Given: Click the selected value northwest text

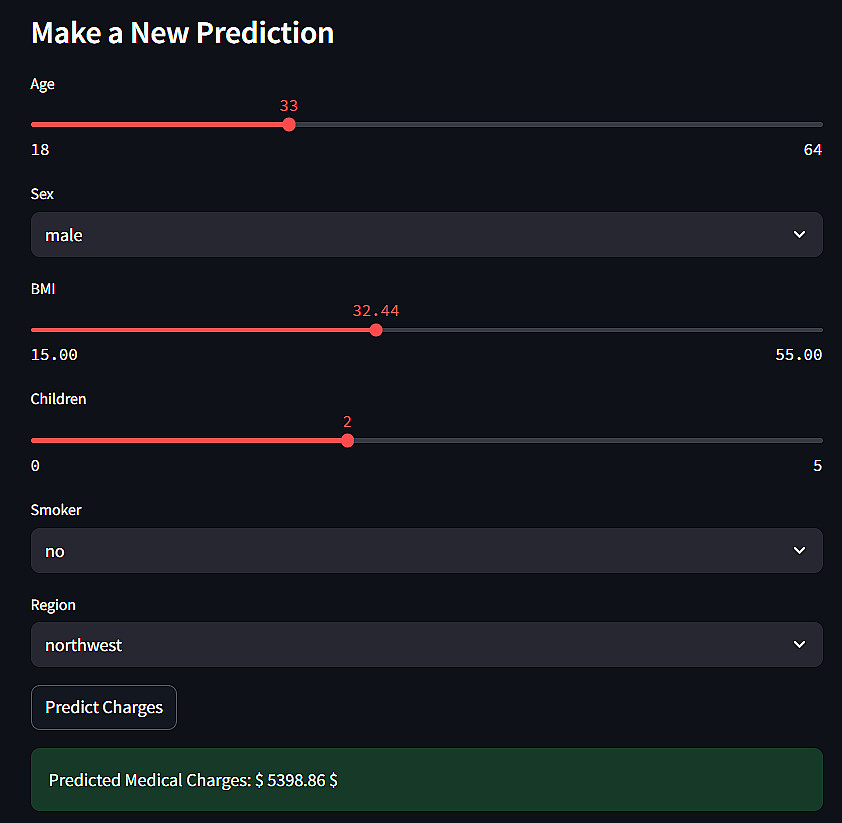Looking at the screenshot, I should 84,646.
